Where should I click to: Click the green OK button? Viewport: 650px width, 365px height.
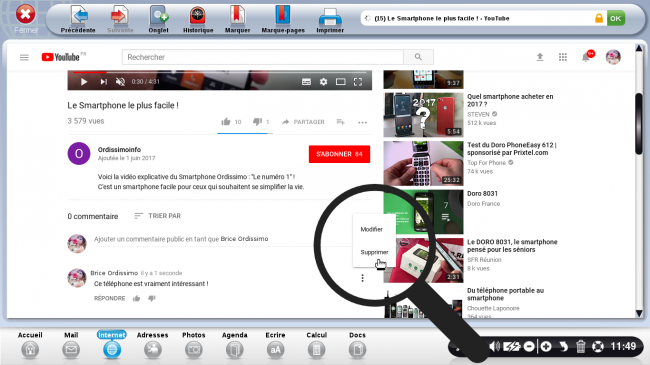(616, 18)
